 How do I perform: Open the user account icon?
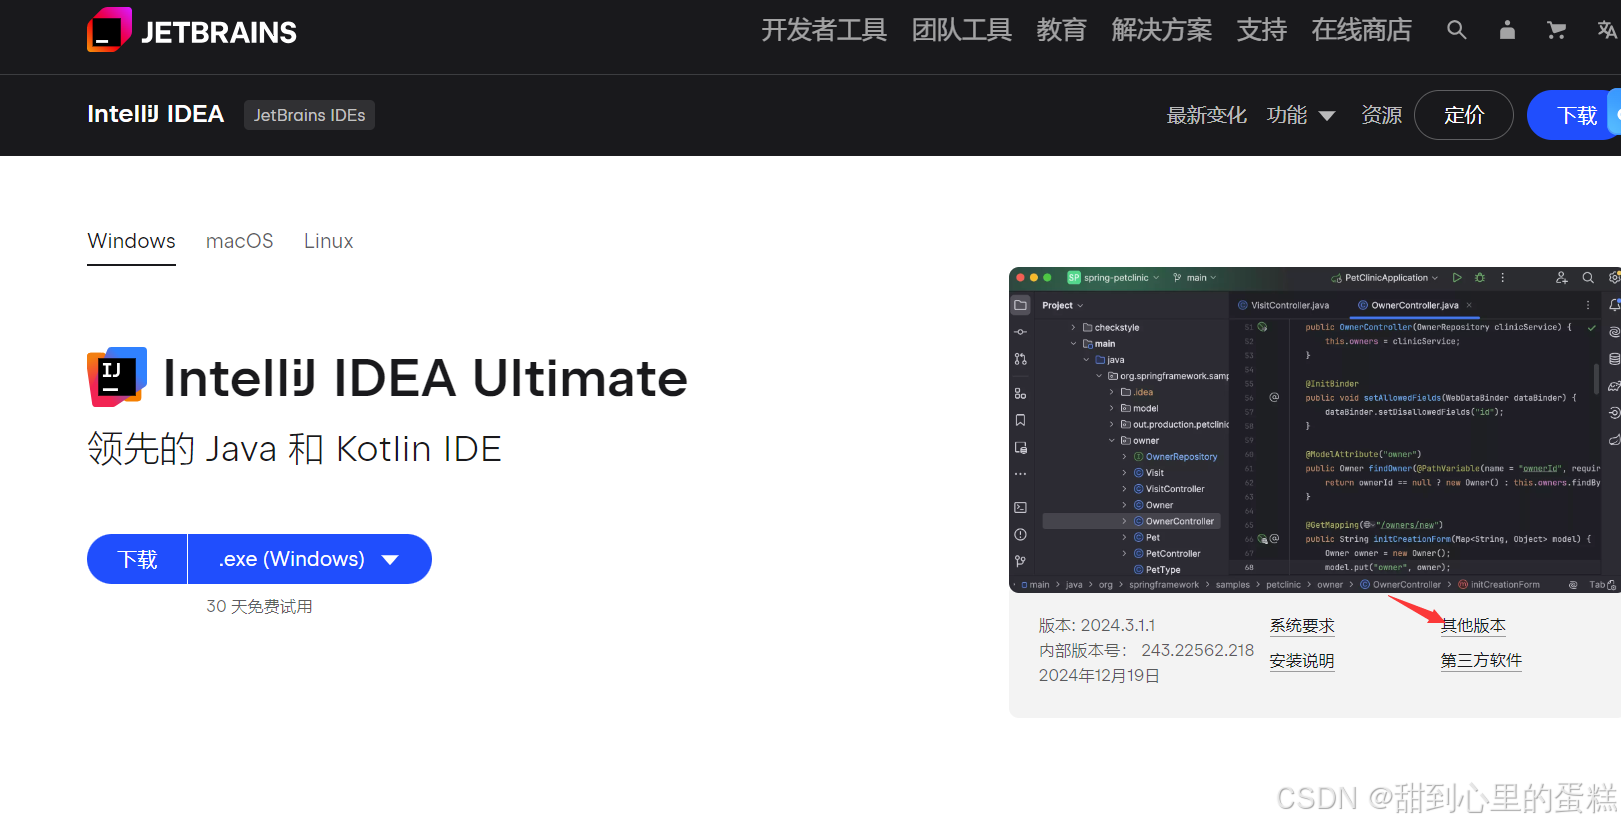1507,30
